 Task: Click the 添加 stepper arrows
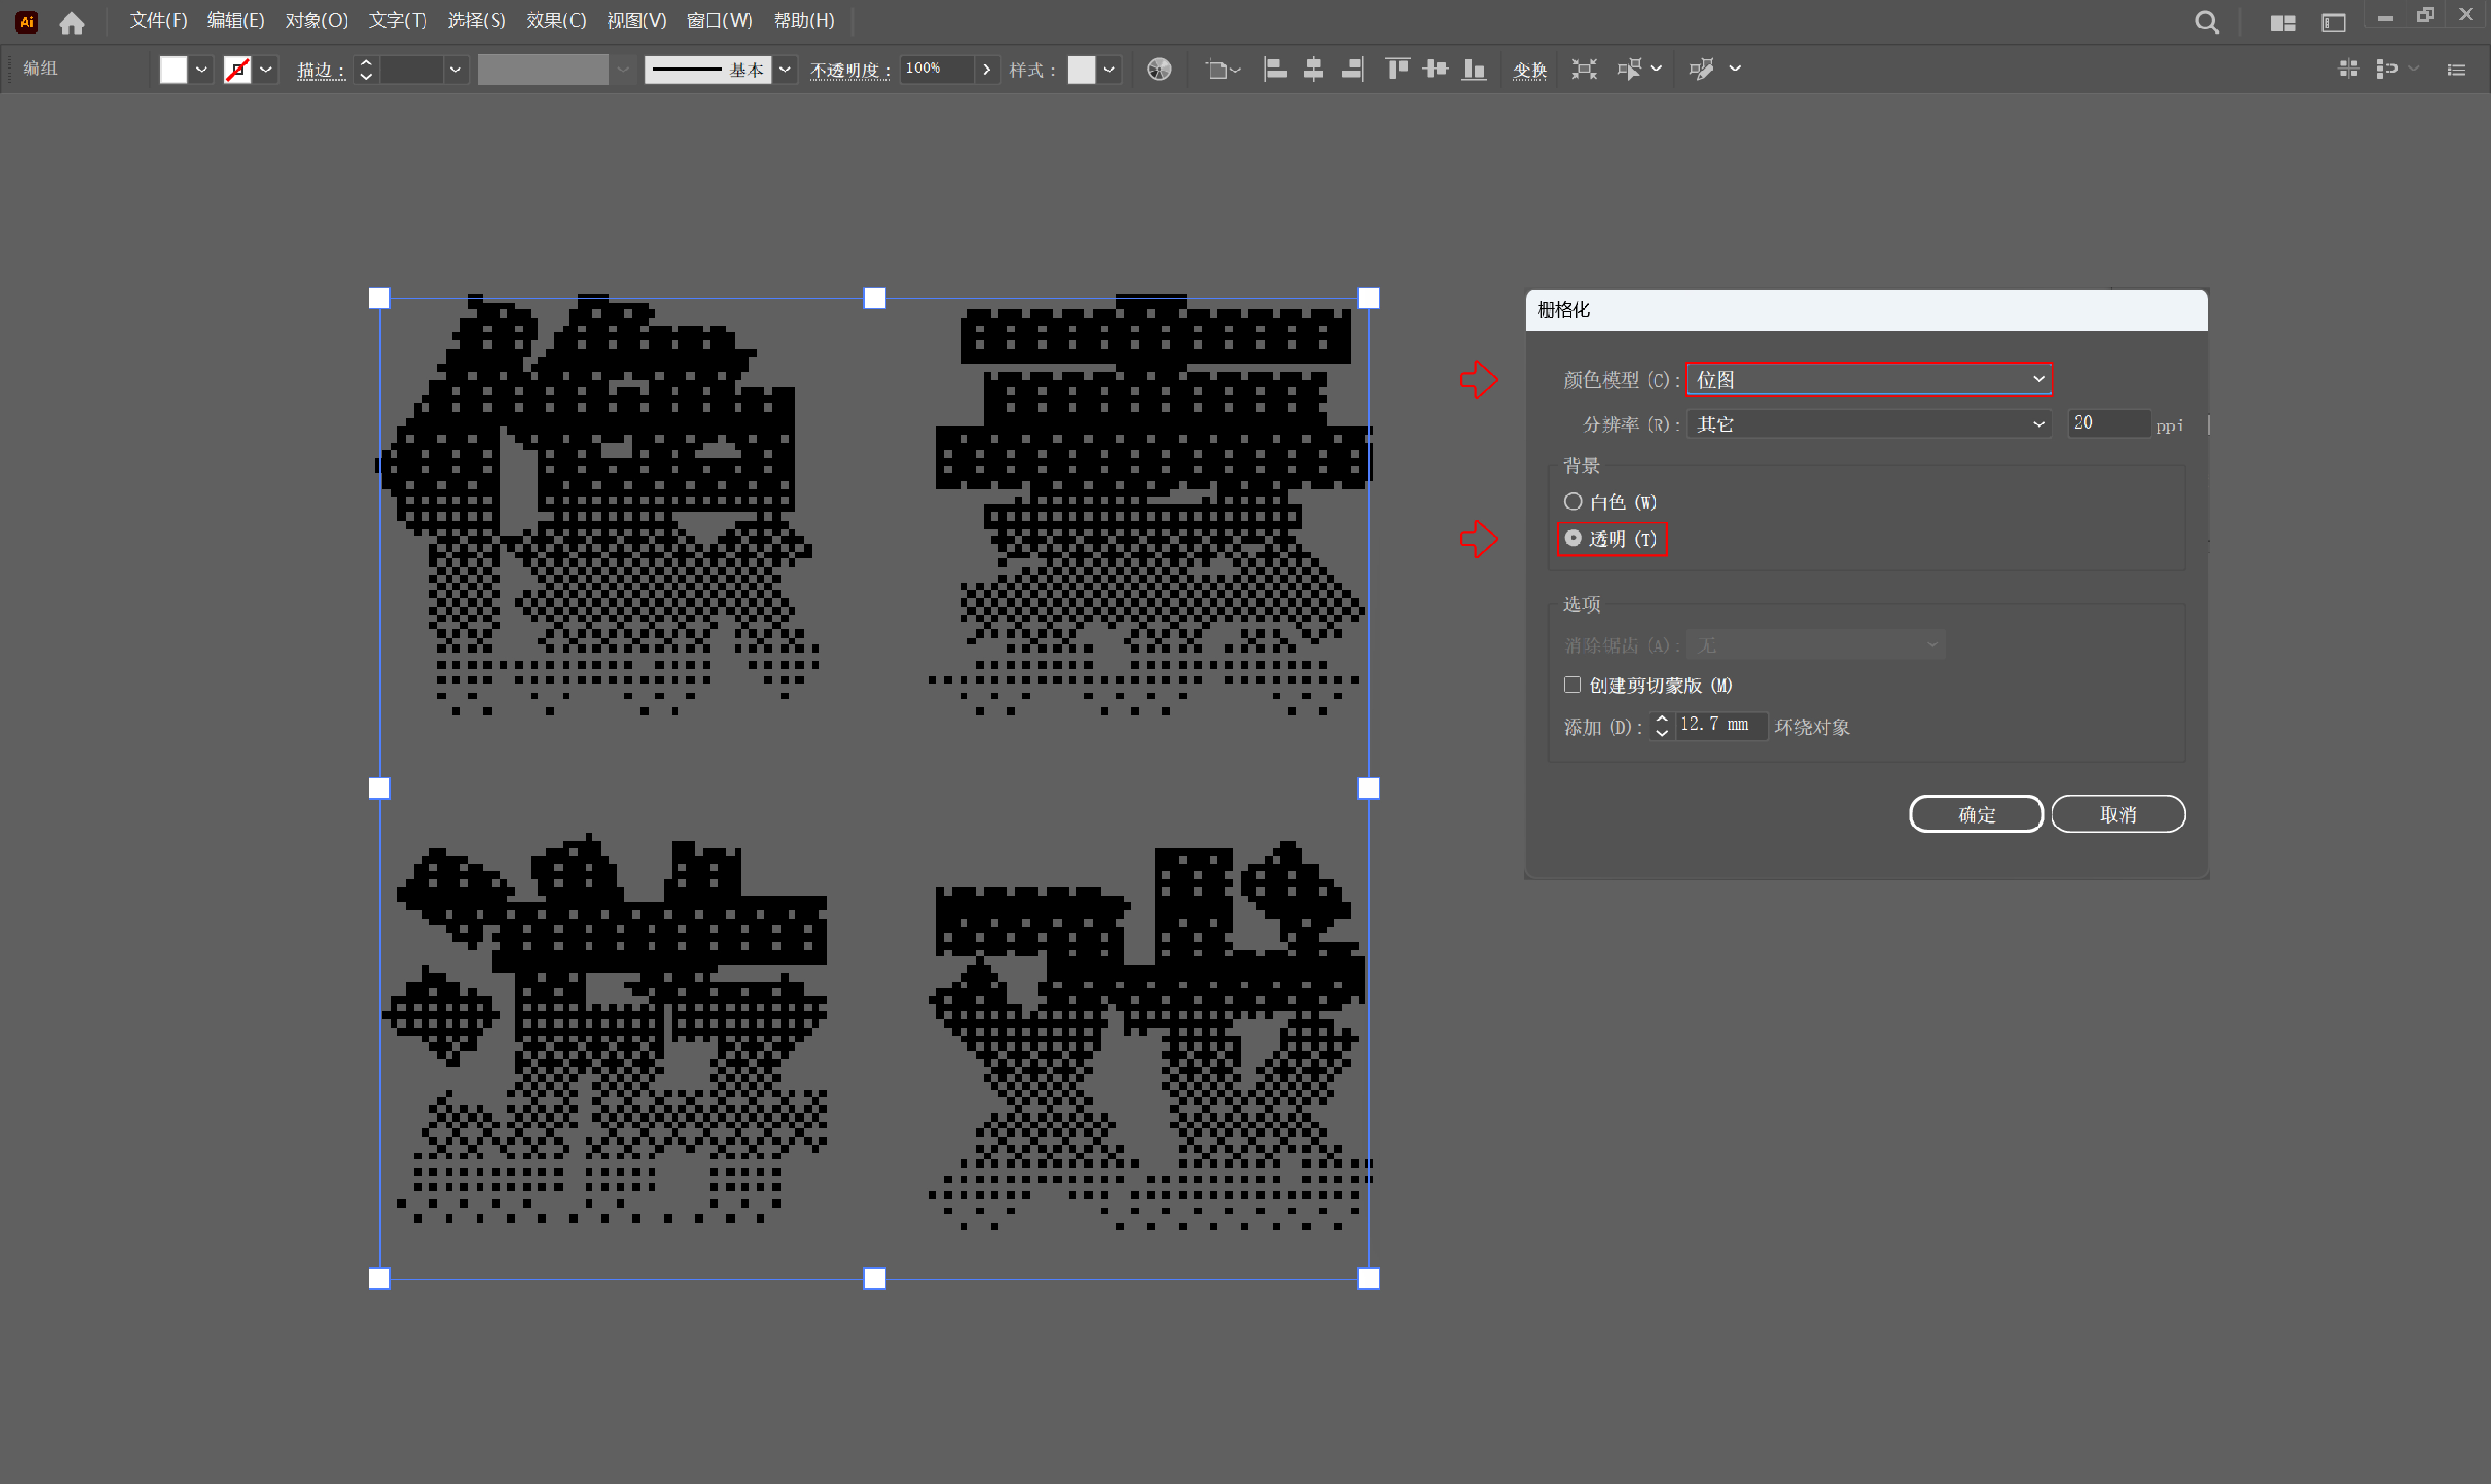click(x=1662, y=725)
